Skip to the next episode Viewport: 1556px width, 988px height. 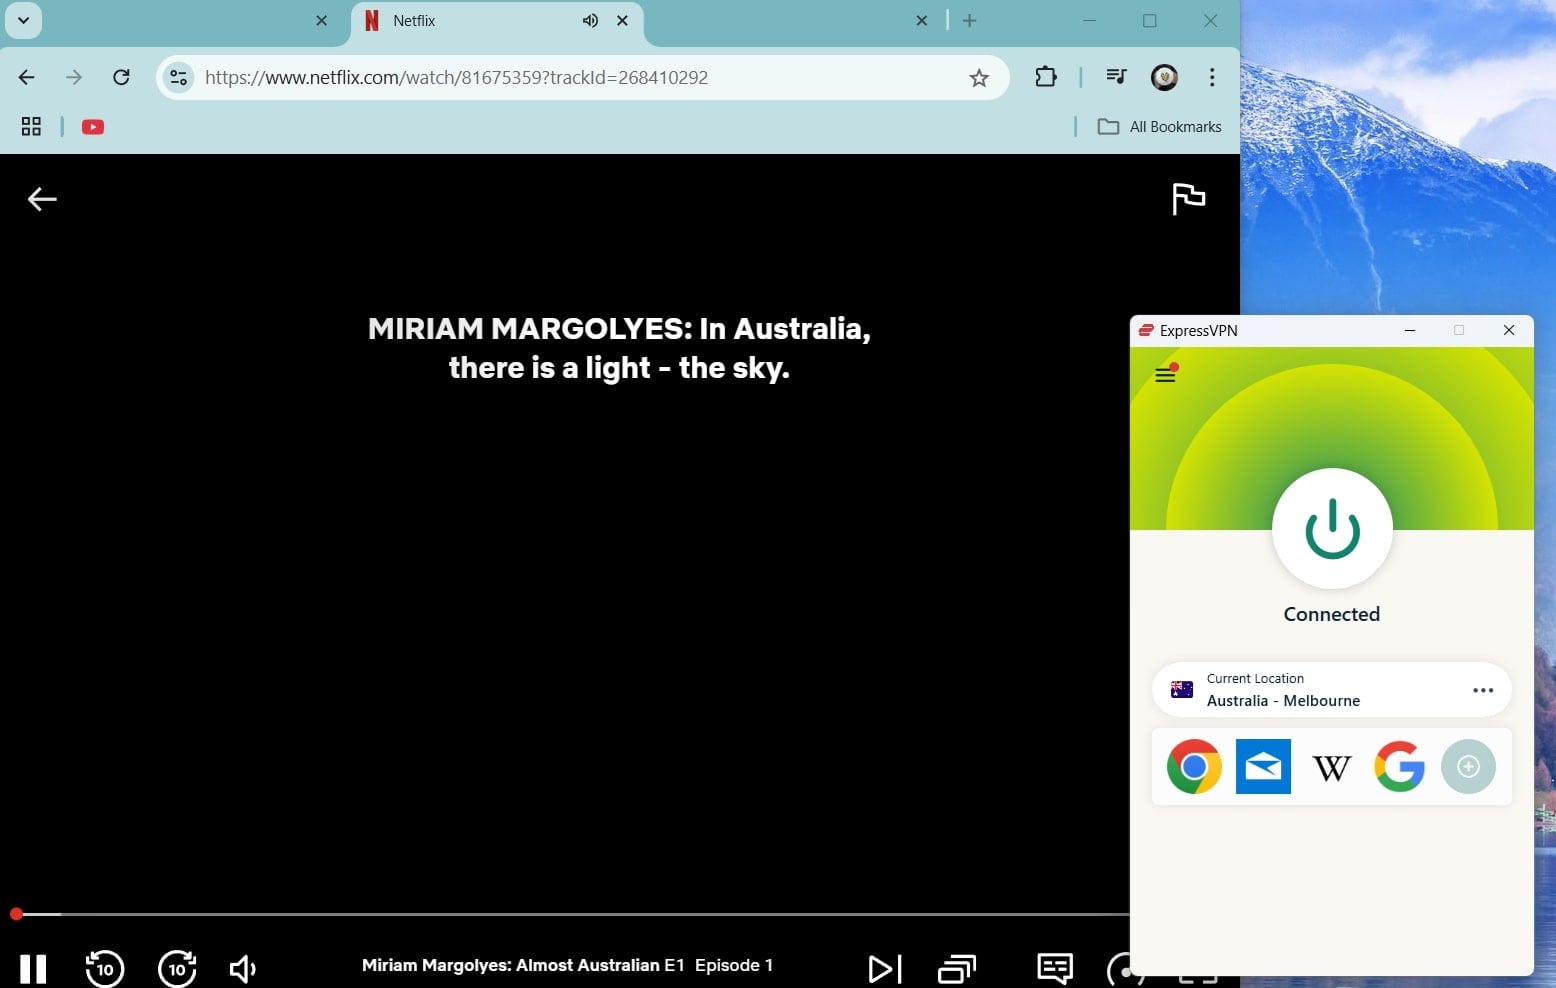pos(884,968)
